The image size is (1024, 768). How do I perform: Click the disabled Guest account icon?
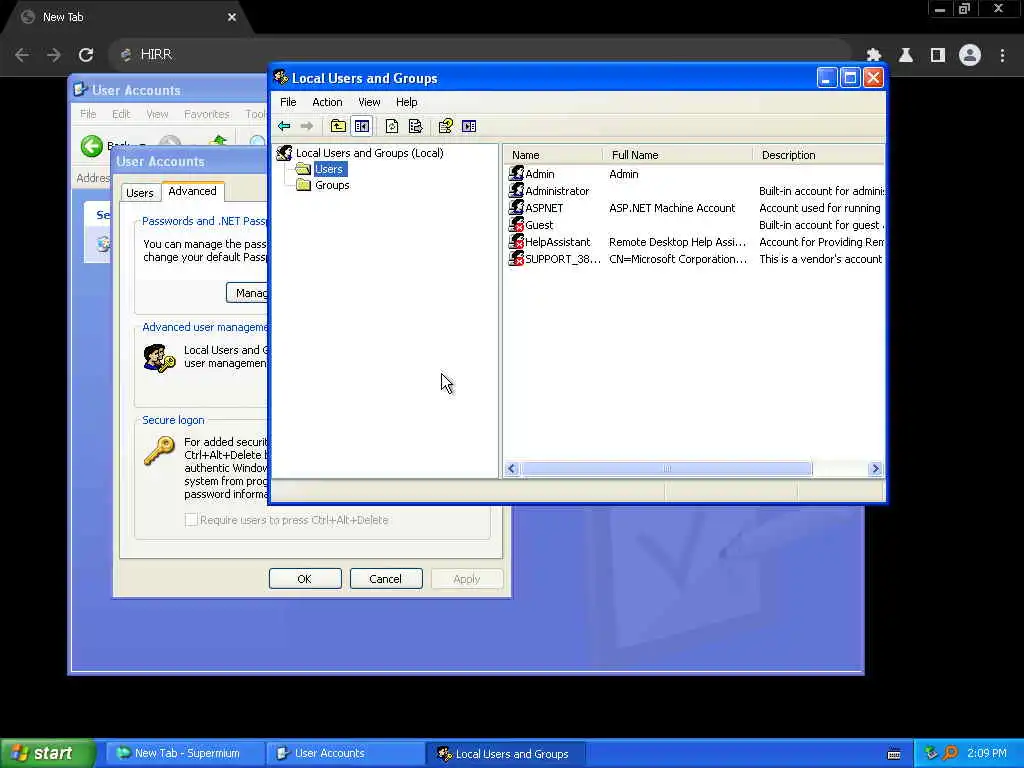coord(516,225)
